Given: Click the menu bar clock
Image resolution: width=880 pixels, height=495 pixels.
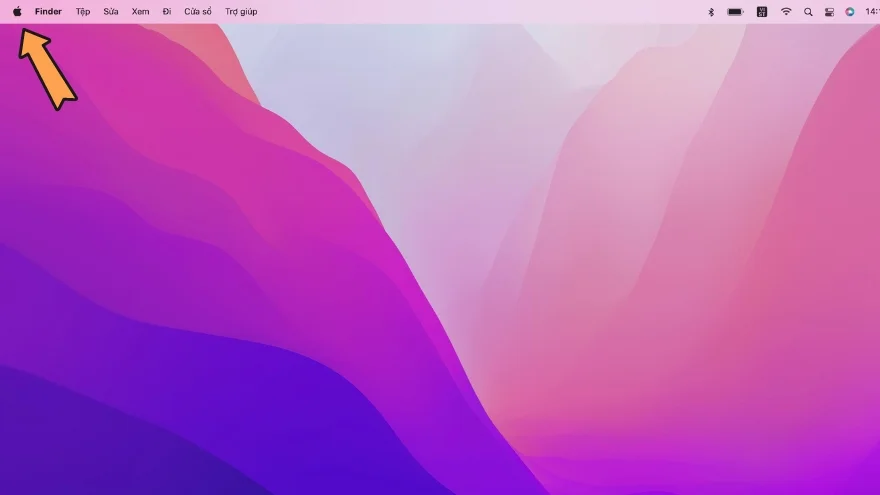Looking at the screenshot, I should tap(871, 12).
